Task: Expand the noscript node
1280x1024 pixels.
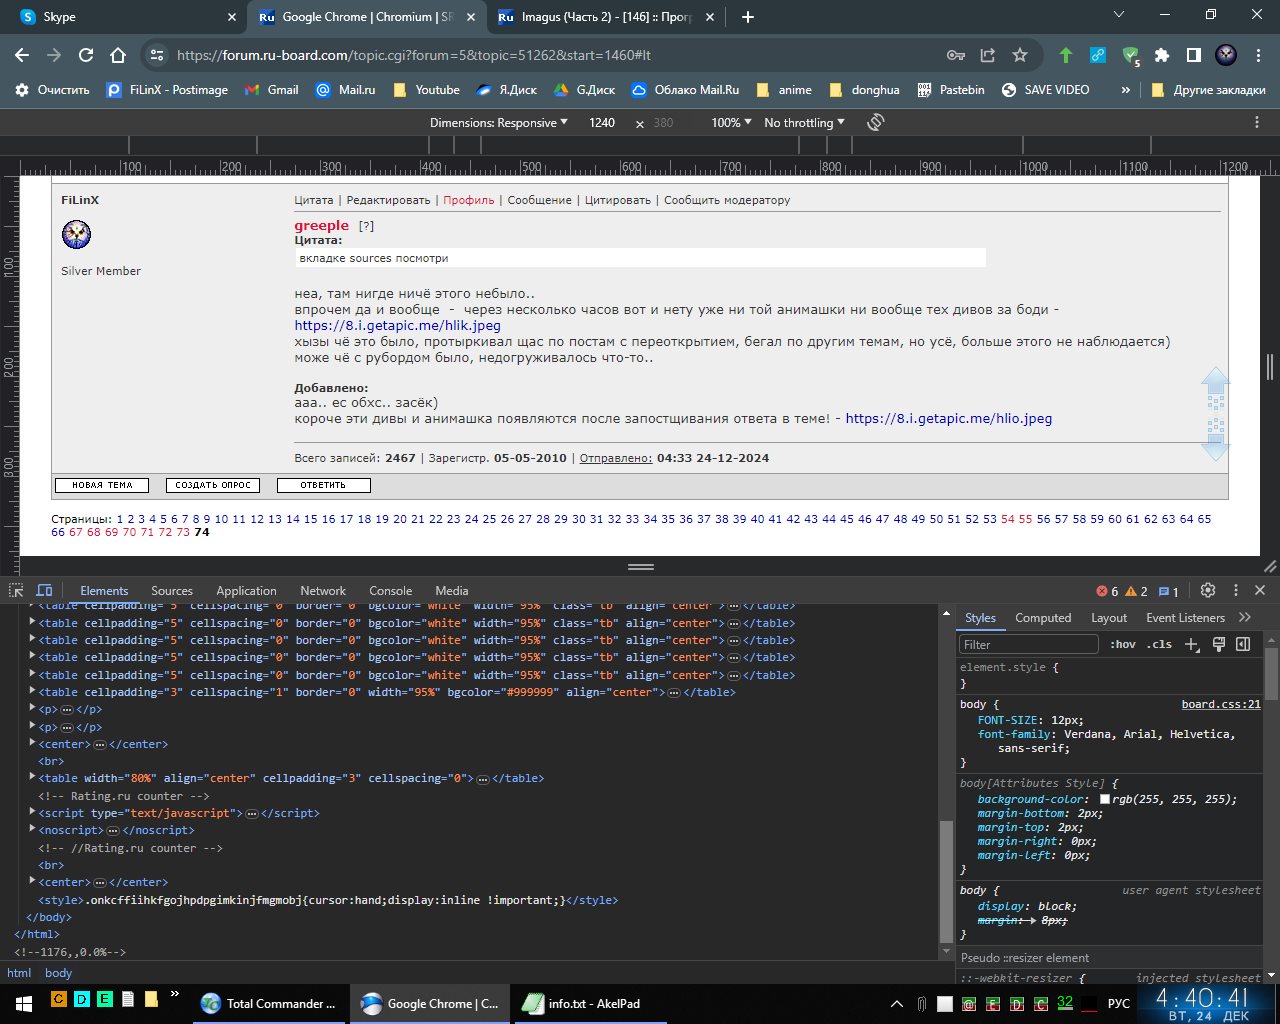Action: [x=32, y=829]
